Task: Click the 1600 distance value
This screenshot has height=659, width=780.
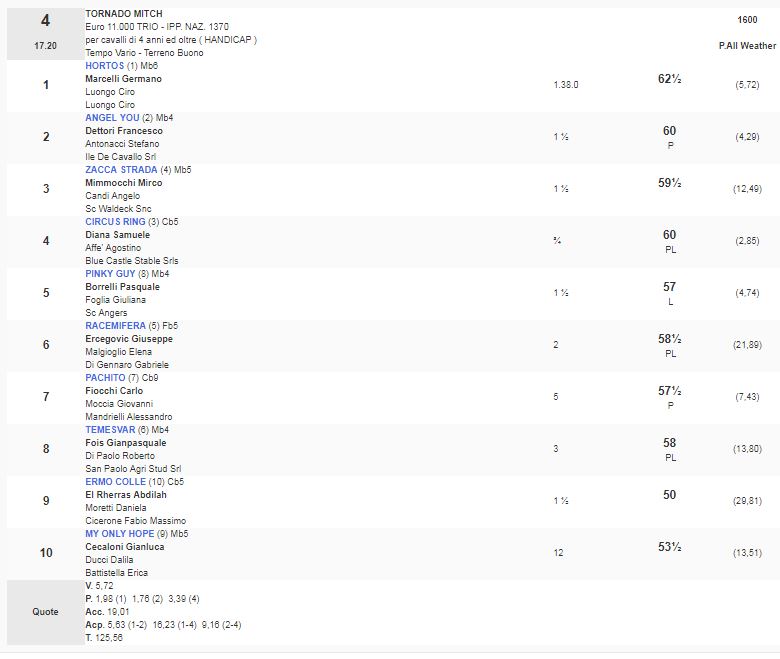Action: (x=747, y=20)
